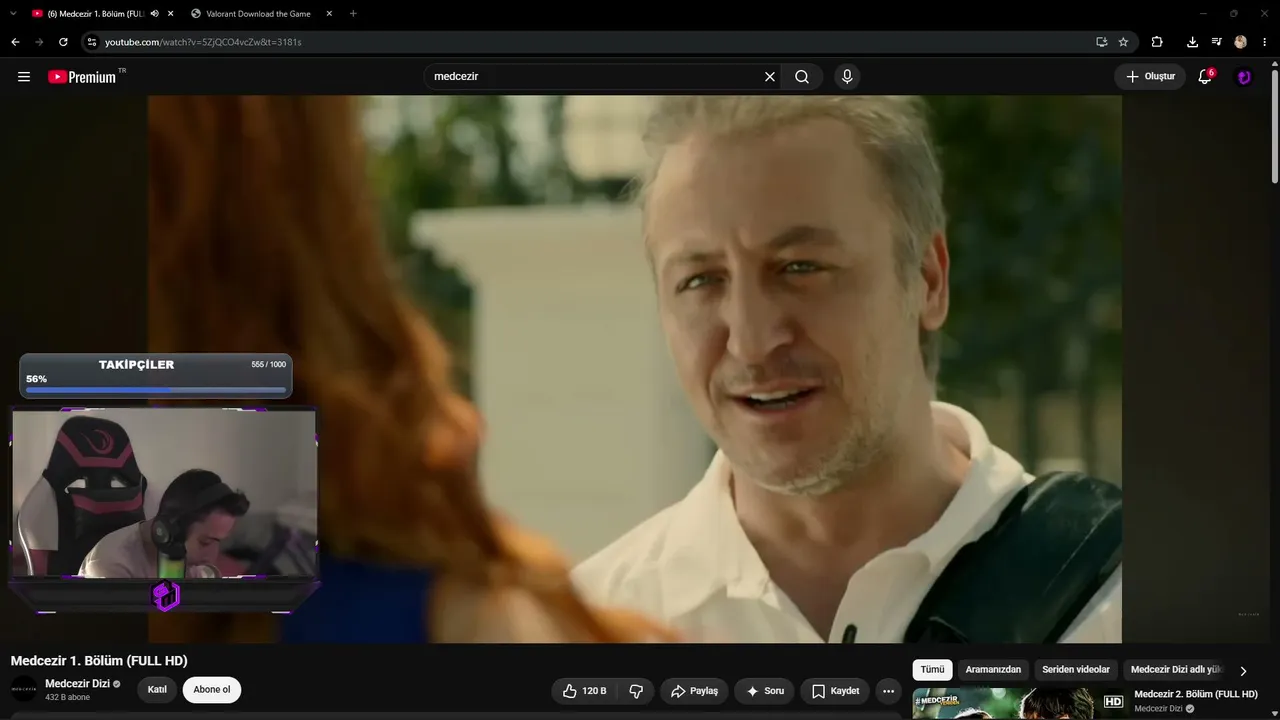
Task: Dislike the video with thumbs down
Action: 636,691
